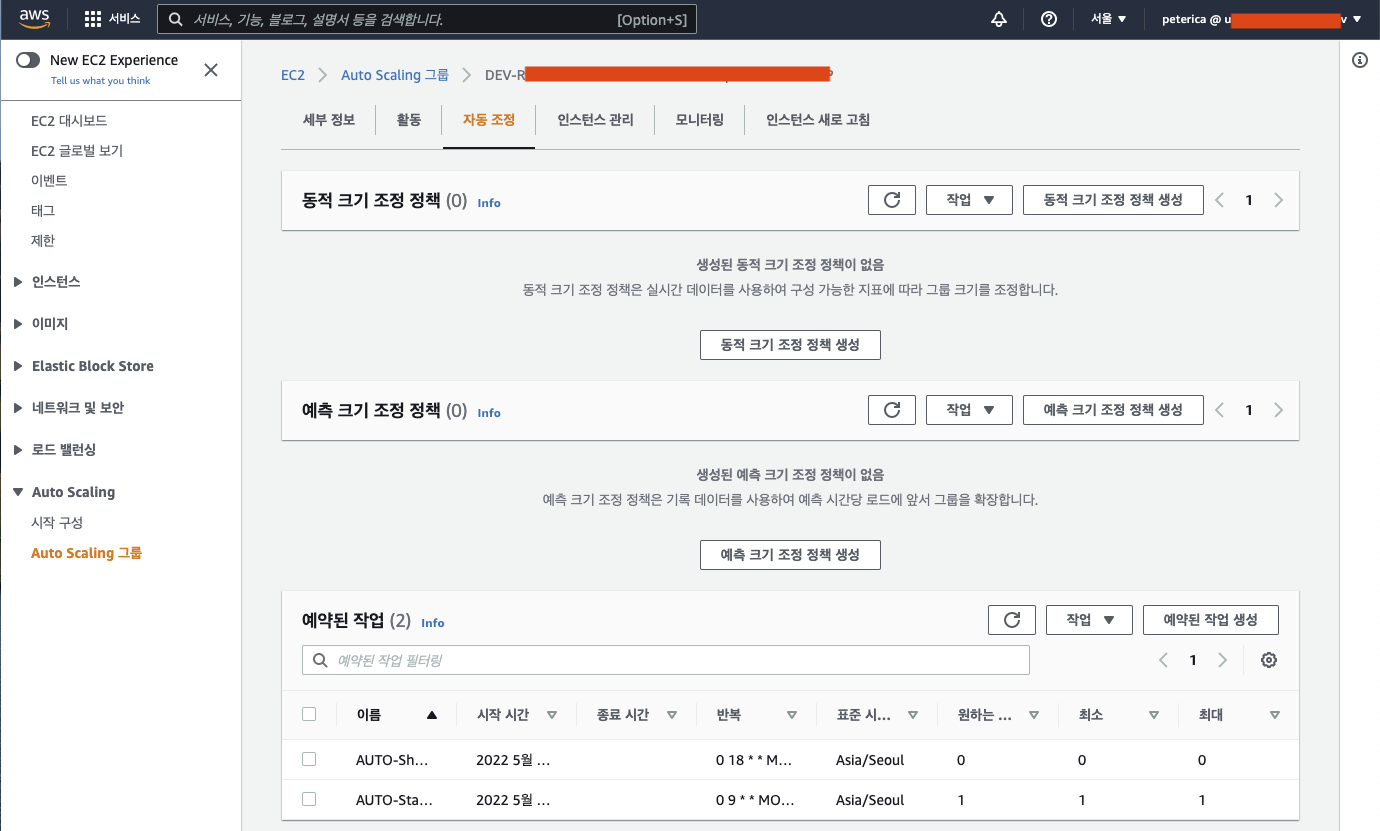Sort by 시작 시간 column arrow
The image size is (1380, 831).
point(552,715)
